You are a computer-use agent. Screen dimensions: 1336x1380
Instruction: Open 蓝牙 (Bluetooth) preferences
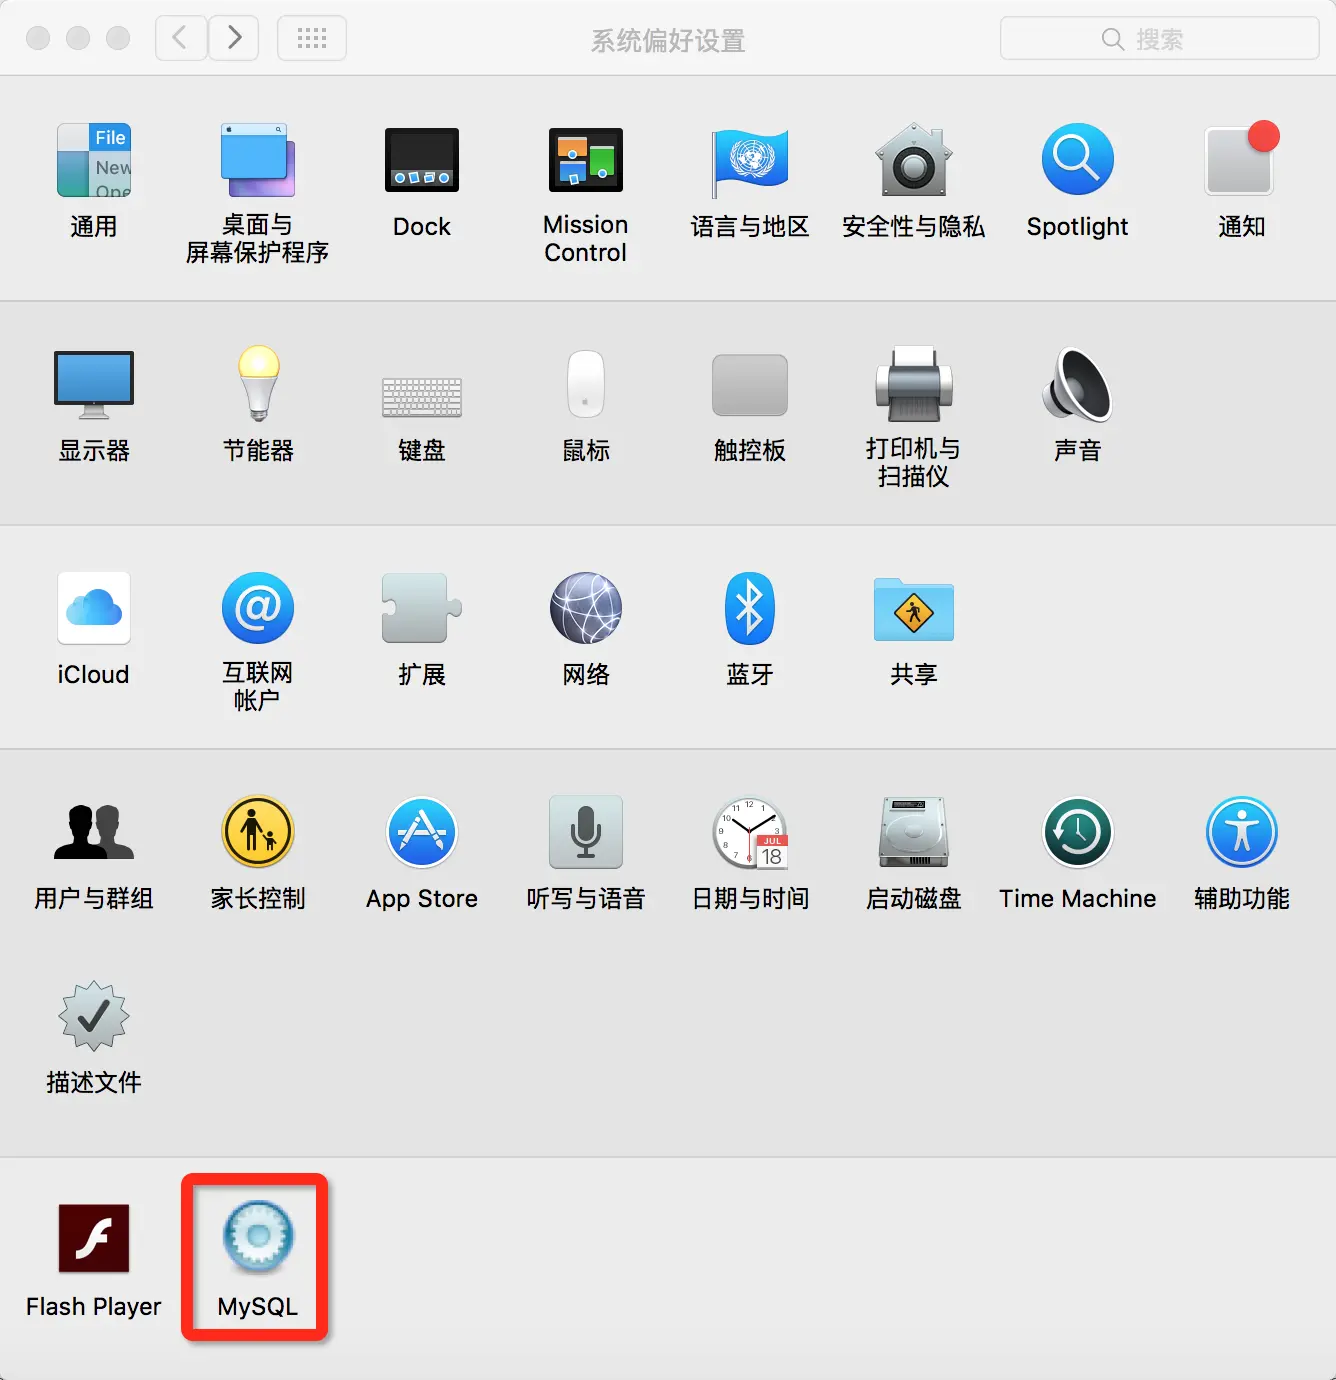[x=749, y=607]
